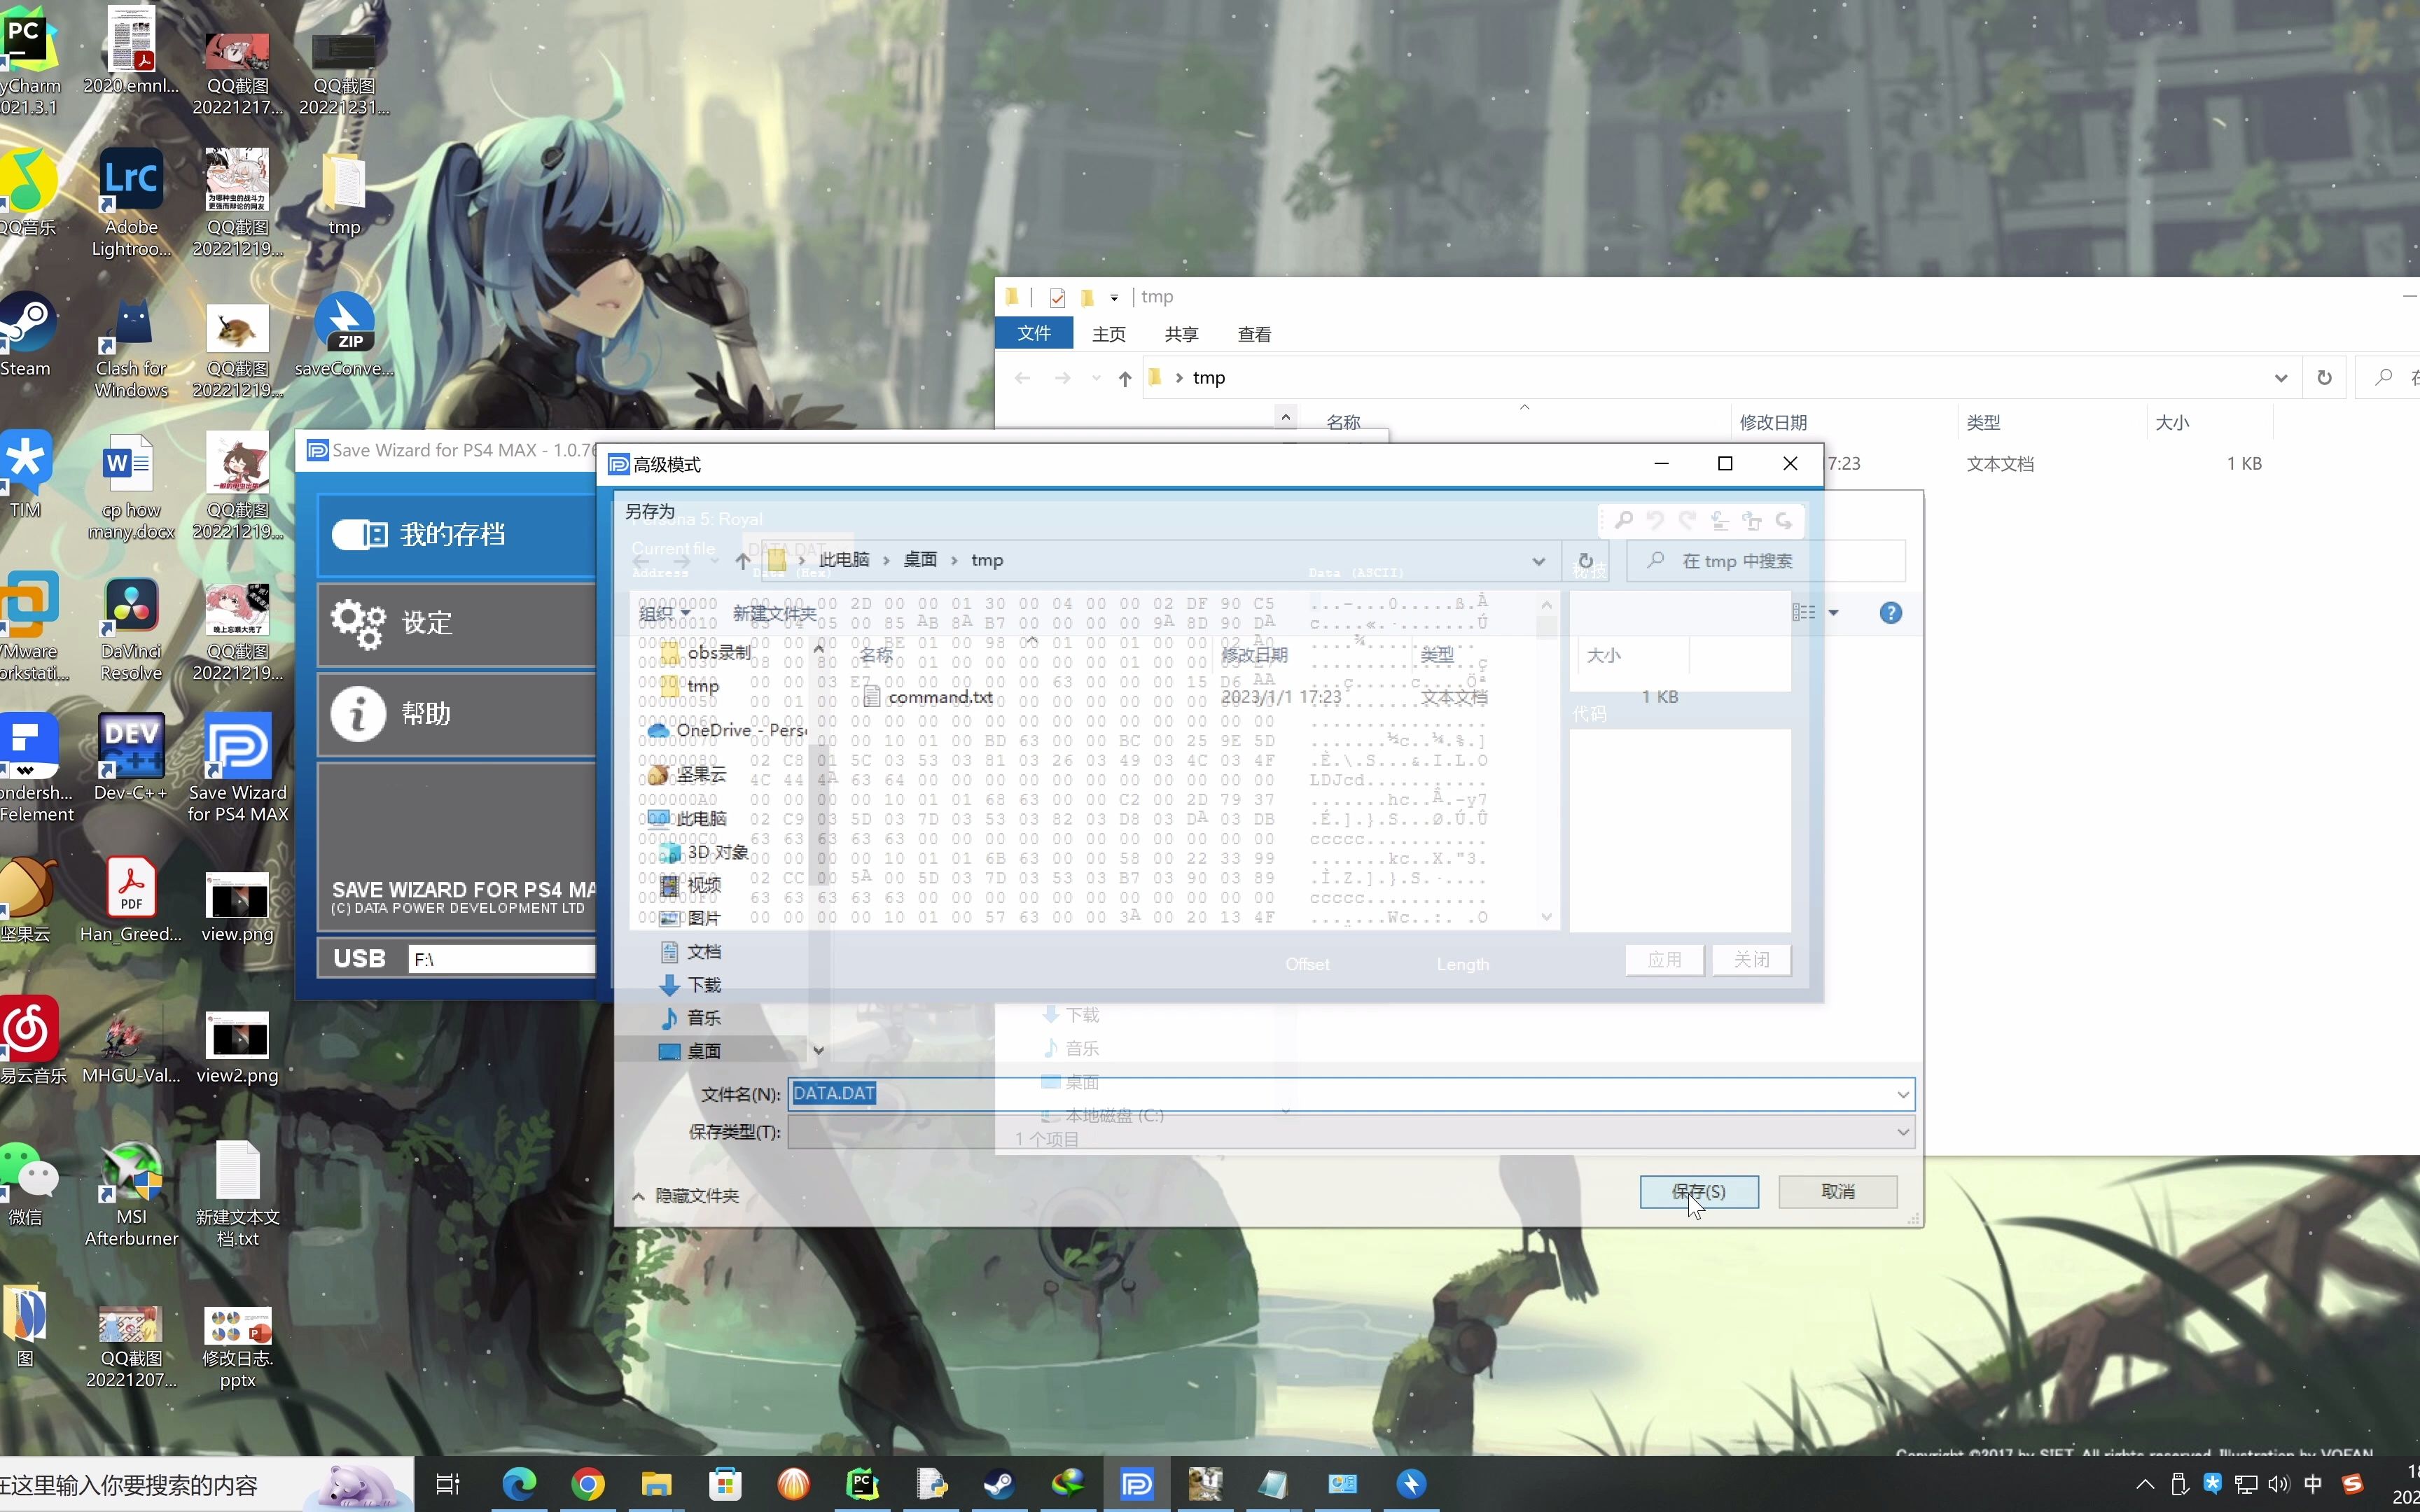Viewport: 2420px width, 1512px height.
Task: Expand address history dropdown in Save As dialog
Action: [1538, 561]
